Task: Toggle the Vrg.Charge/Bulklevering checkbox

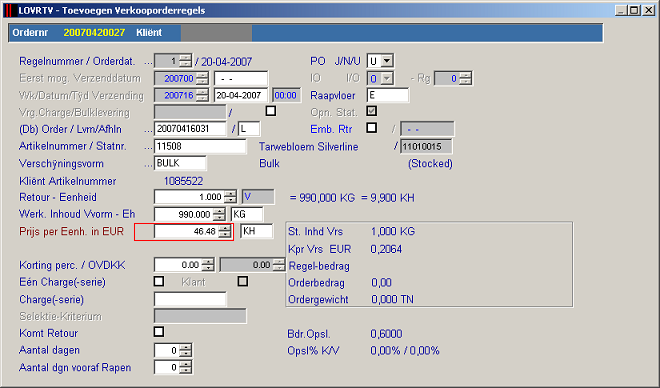Action: [271, 111]
